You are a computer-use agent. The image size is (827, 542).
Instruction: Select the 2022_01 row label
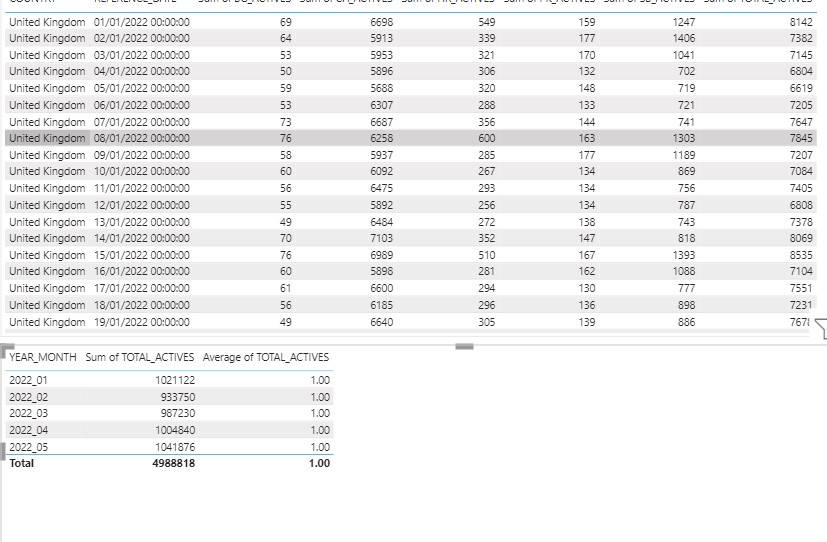tap(28, 380)
